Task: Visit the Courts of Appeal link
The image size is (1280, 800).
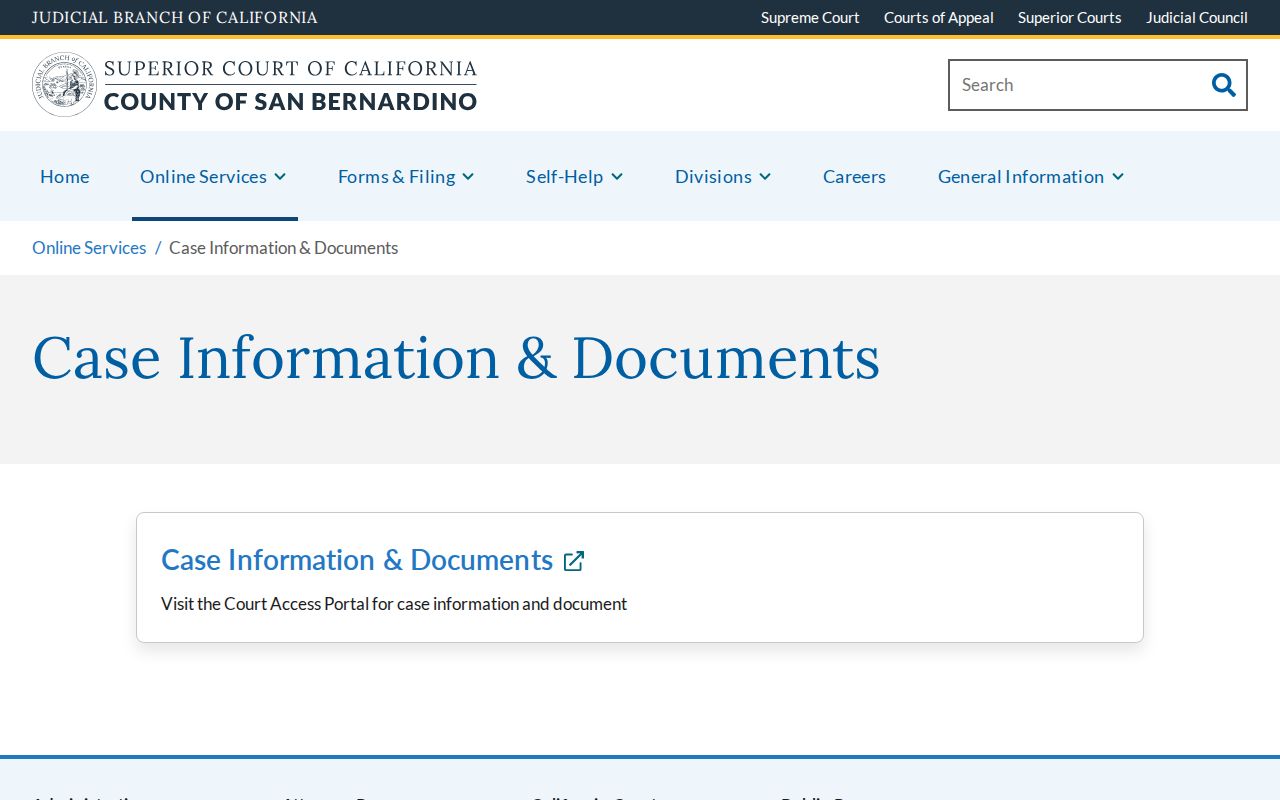Action: point(939,18)
